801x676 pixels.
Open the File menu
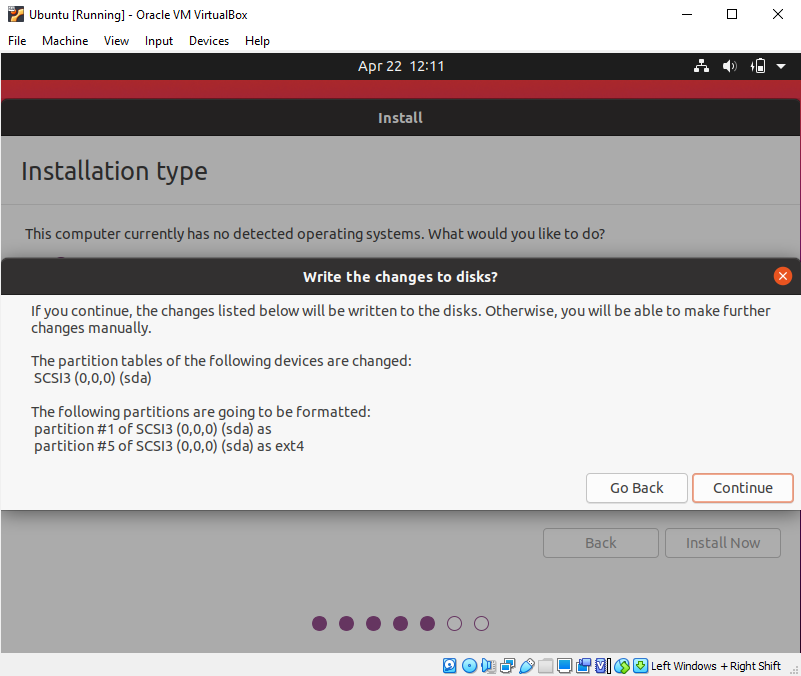(17, 41)
